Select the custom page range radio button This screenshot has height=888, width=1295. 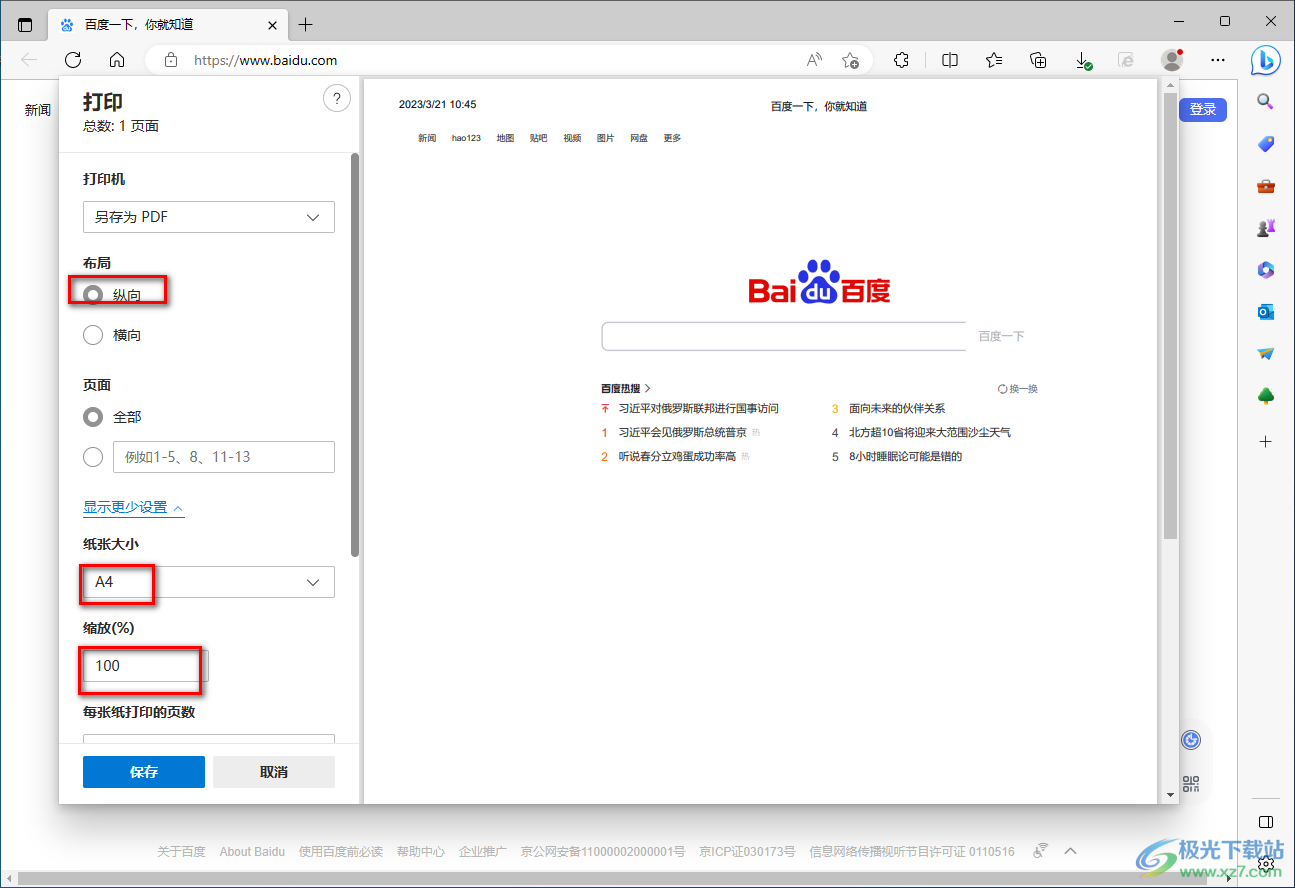93,457
